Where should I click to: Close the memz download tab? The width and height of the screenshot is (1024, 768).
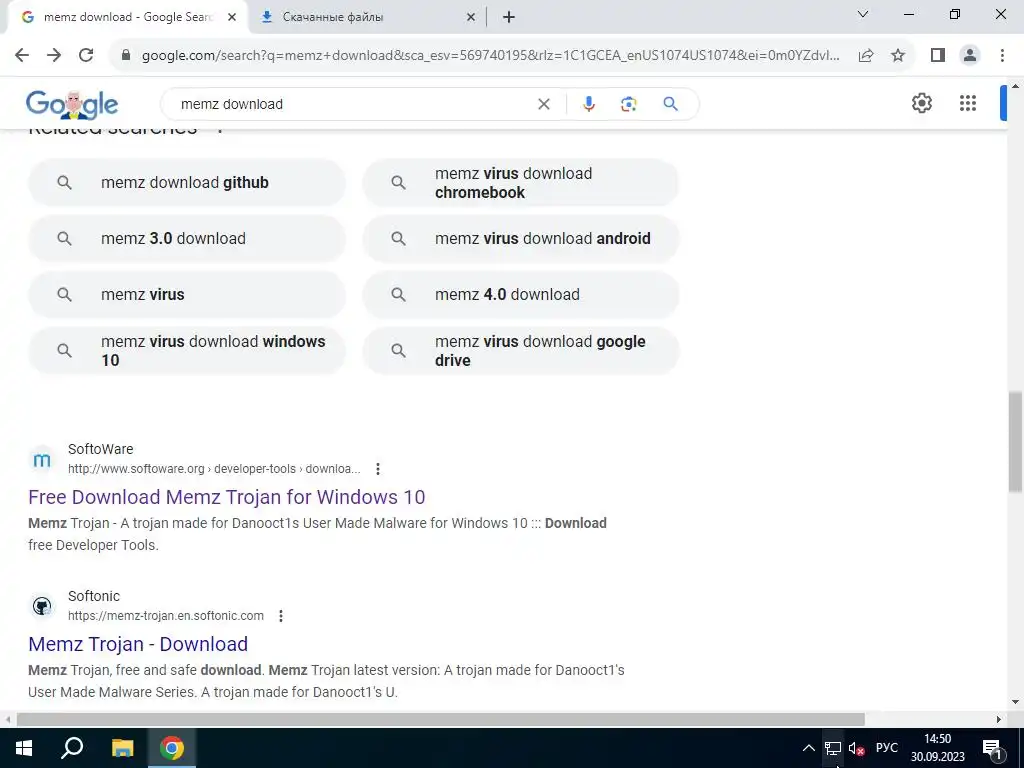(x=232, y=18)
